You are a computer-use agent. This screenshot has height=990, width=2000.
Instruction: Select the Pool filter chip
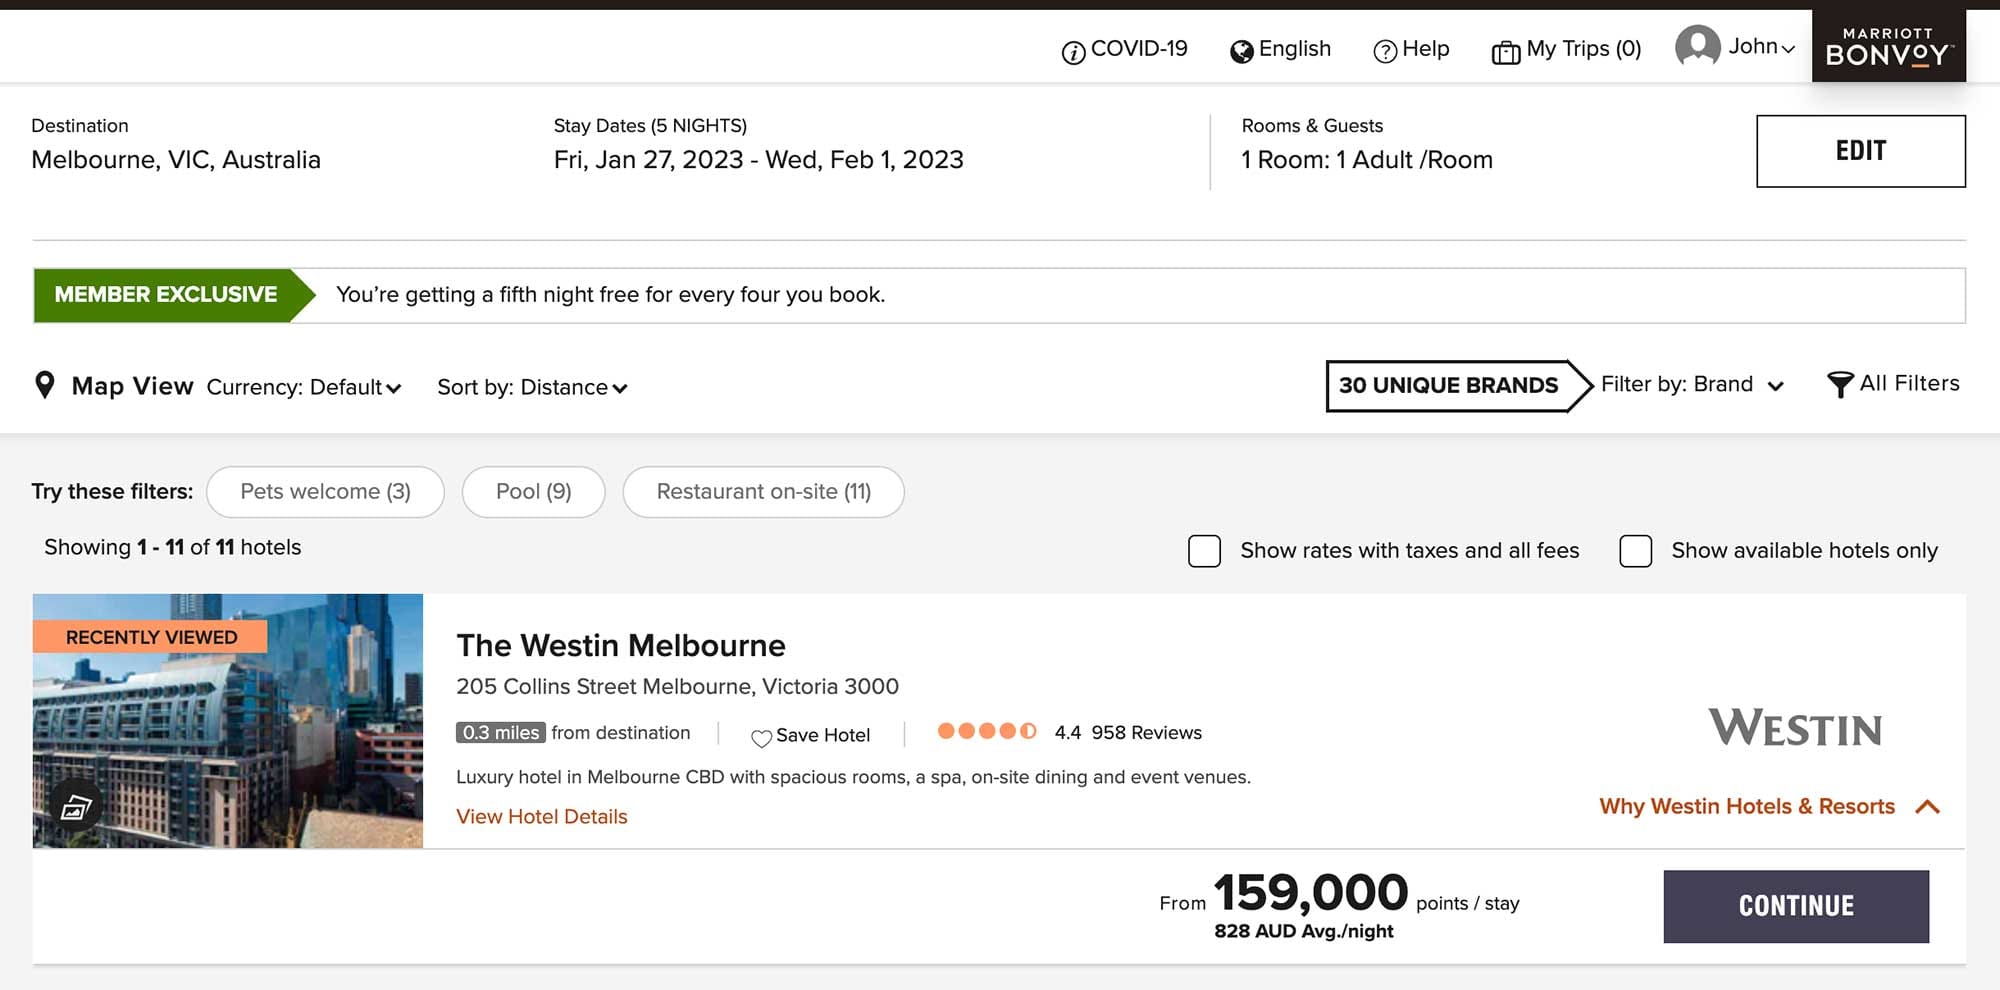(533, 491)
